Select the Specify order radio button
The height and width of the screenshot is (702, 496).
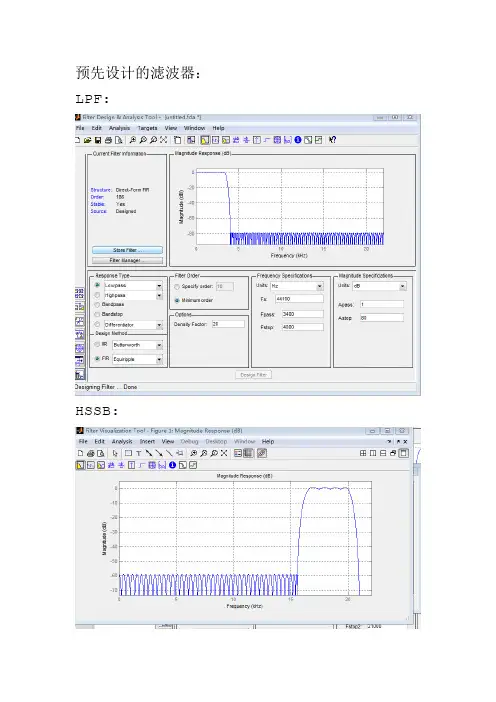click(x=177, y=287)
